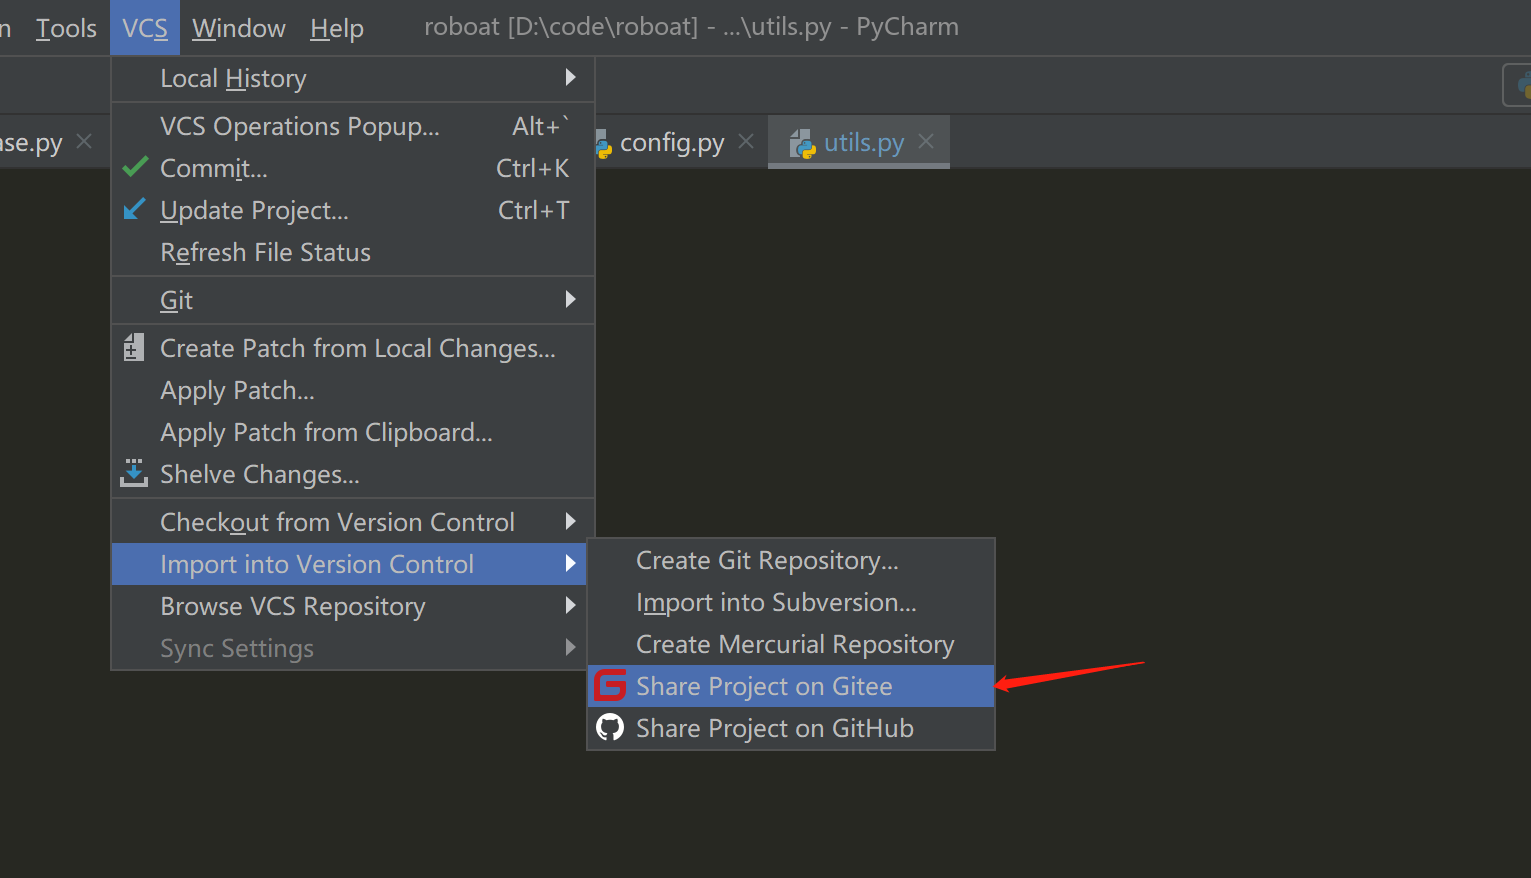Choose Create Mercurial Repository

pyautogui.click(x=791, y=644)
